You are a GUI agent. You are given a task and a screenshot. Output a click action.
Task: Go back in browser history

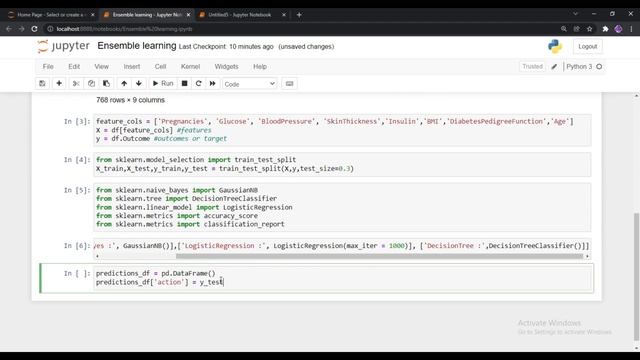(9, 29)
